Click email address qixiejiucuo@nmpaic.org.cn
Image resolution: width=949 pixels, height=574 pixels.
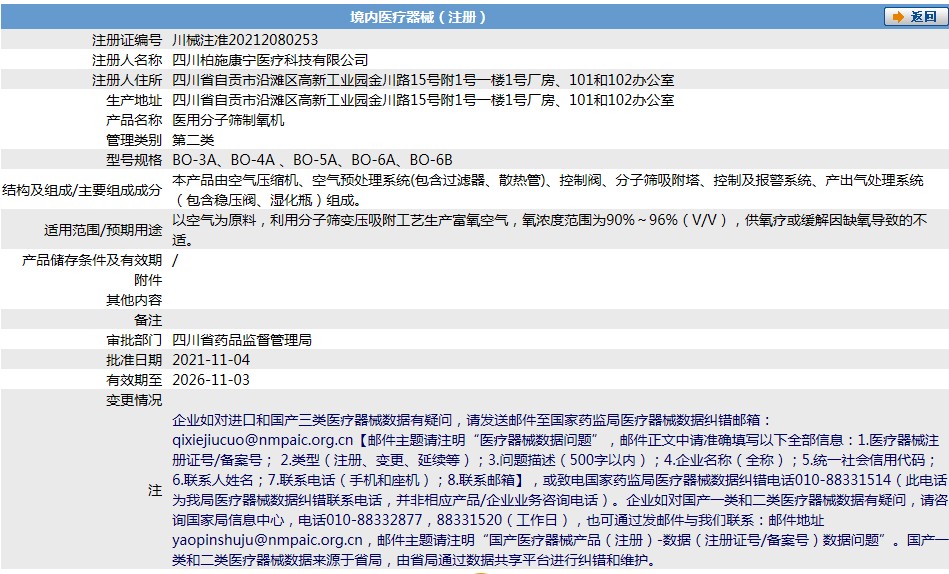click(x=262, y=440)
